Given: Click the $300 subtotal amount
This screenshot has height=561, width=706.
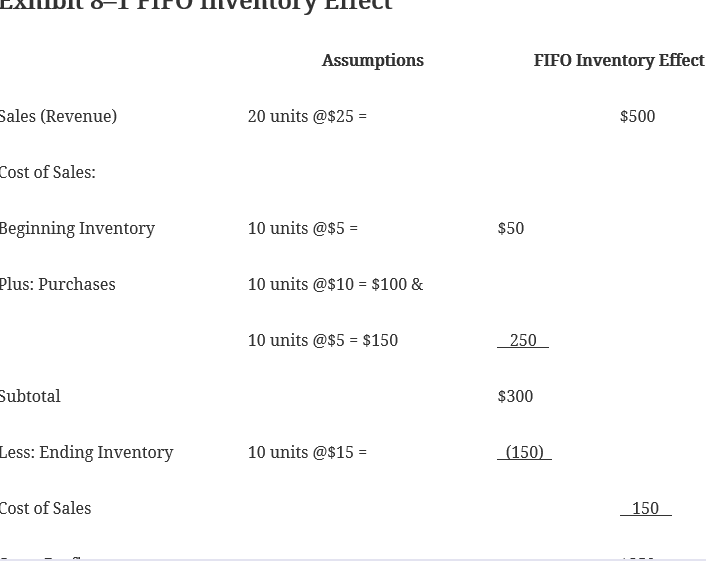Looking at the screenshot, I should pos(516,396).
